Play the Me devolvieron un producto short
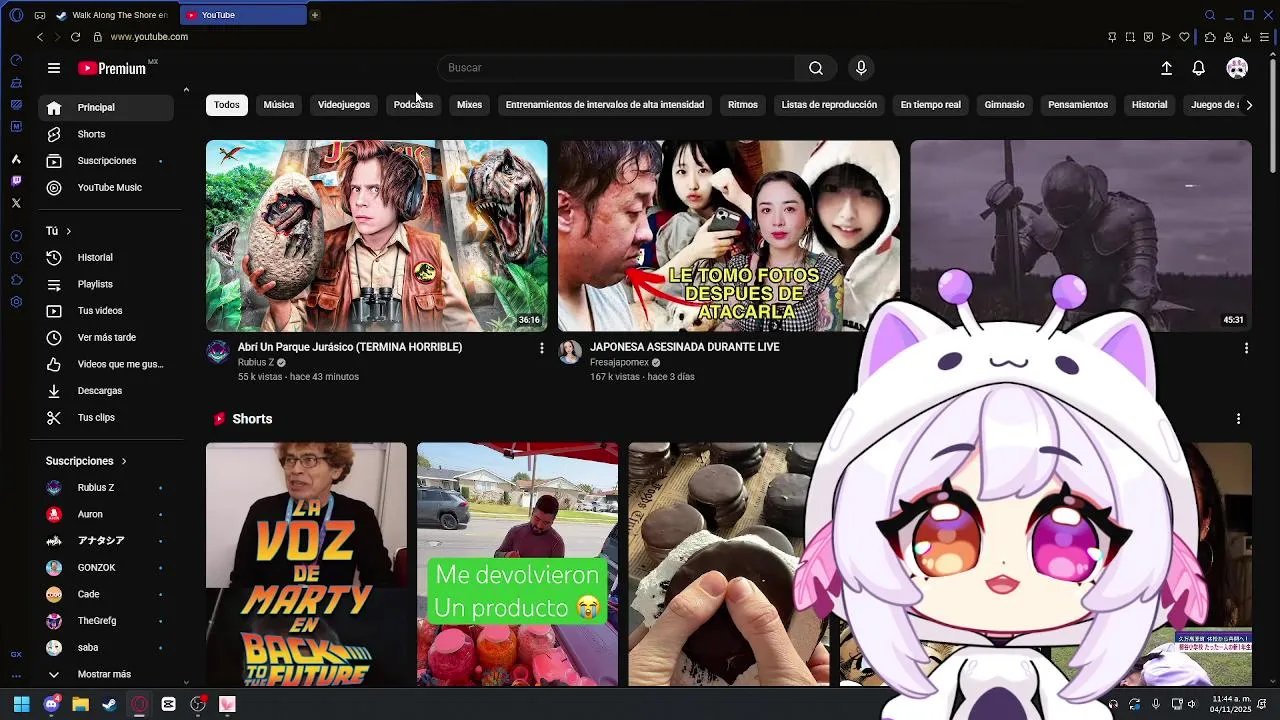Screen dimensions: 1280x720 point(517,564)
